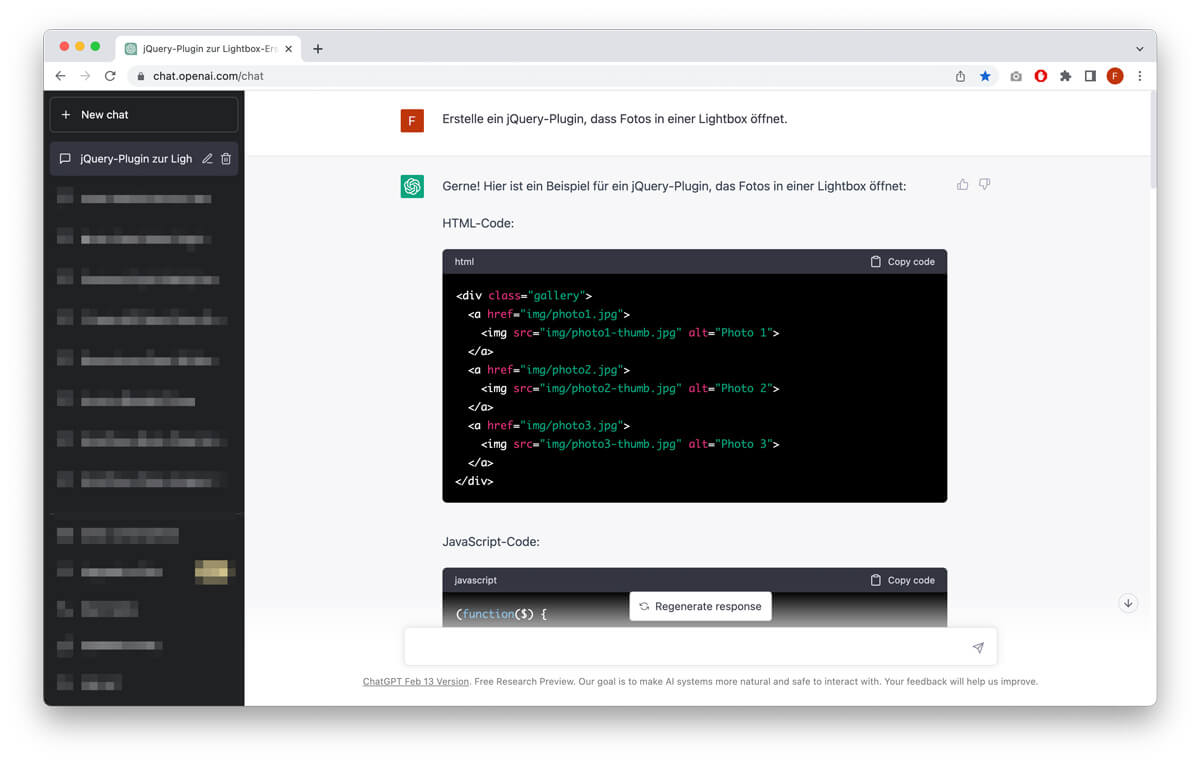
Task: Open the browser three-dot menu
Action: pyautogui.click(x=1140, y=76)
